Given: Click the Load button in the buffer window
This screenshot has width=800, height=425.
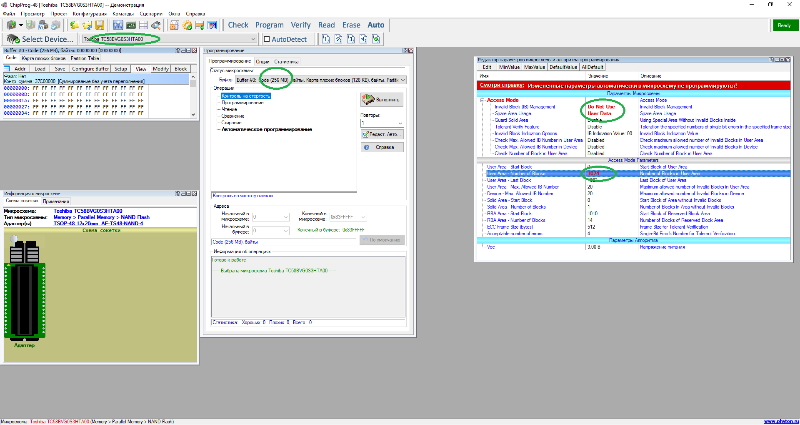Looking at the screenshot, I should 40,69.
